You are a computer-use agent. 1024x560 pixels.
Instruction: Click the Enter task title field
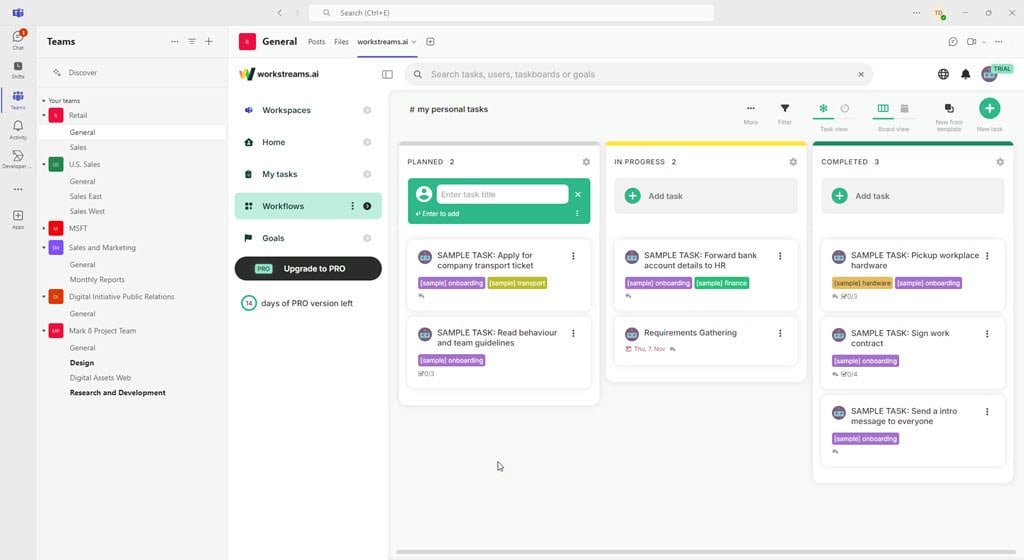(x=502, y=194)
